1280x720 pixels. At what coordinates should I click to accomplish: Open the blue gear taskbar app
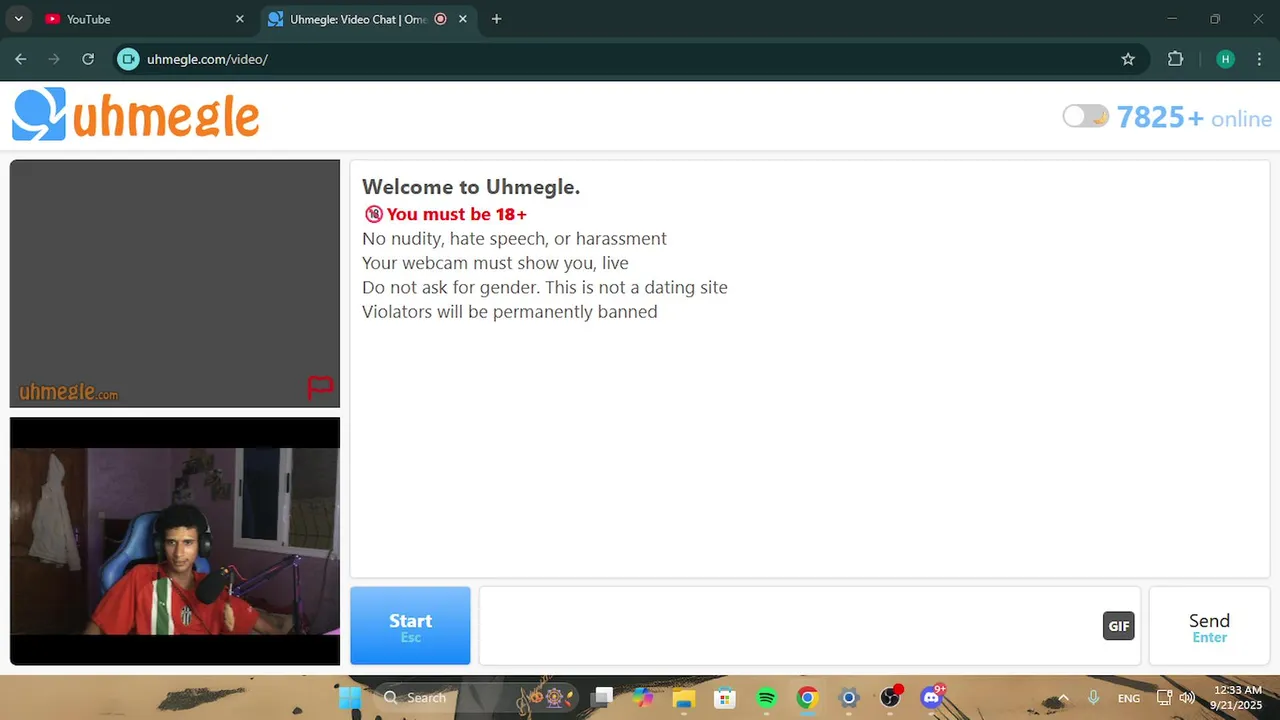[x=849, y=697]
